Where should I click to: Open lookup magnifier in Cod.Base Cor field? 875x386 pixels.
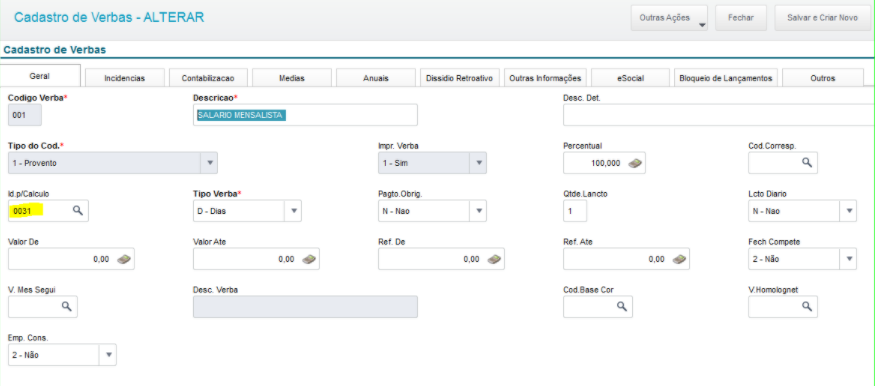[622, 306]
